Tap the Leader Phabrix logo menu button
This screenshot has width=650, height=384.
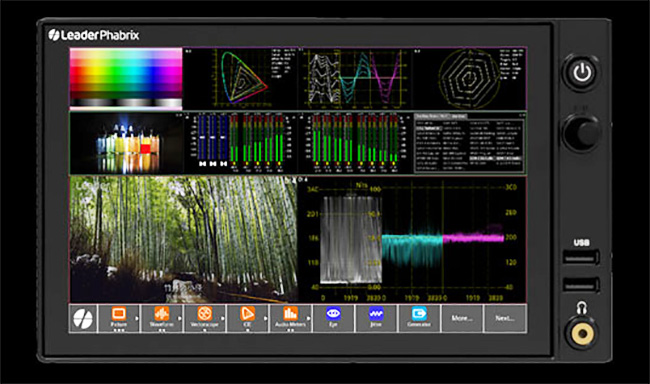pos(83,318)
